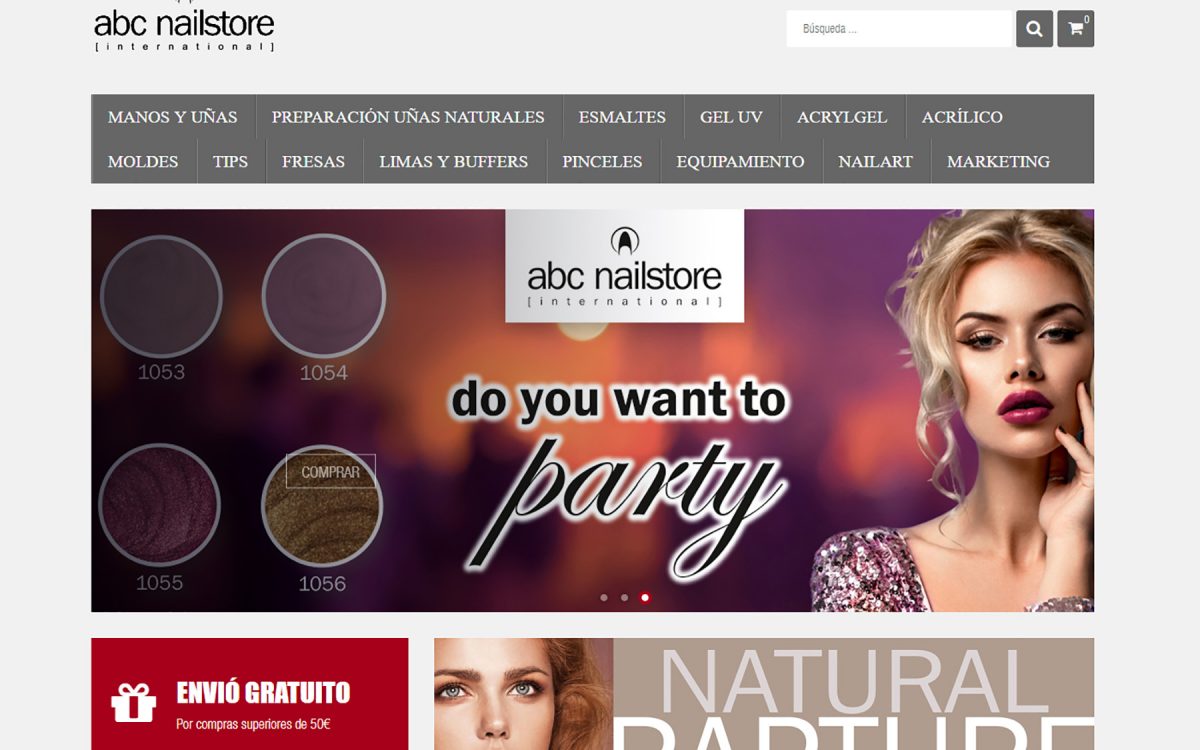Open the Limas y Buffers menu
1200x750 pixels.
coord(453,161)
